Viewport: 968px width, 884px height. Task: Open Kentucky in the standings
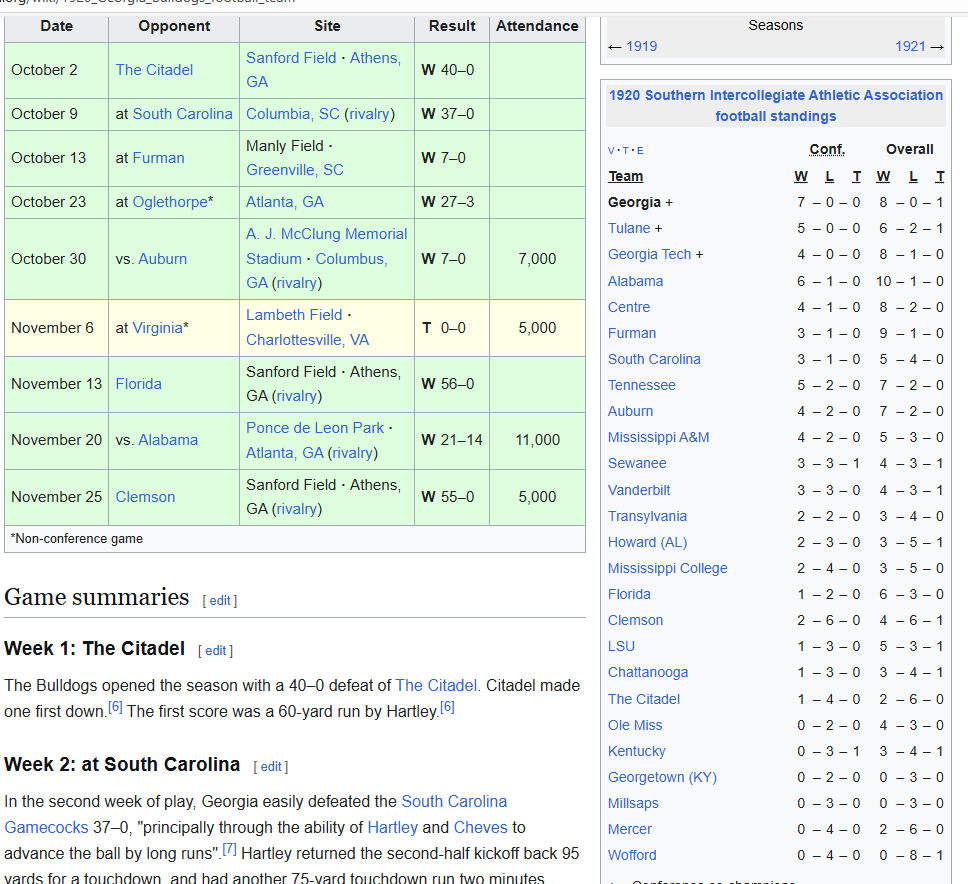tap(636, 751)
